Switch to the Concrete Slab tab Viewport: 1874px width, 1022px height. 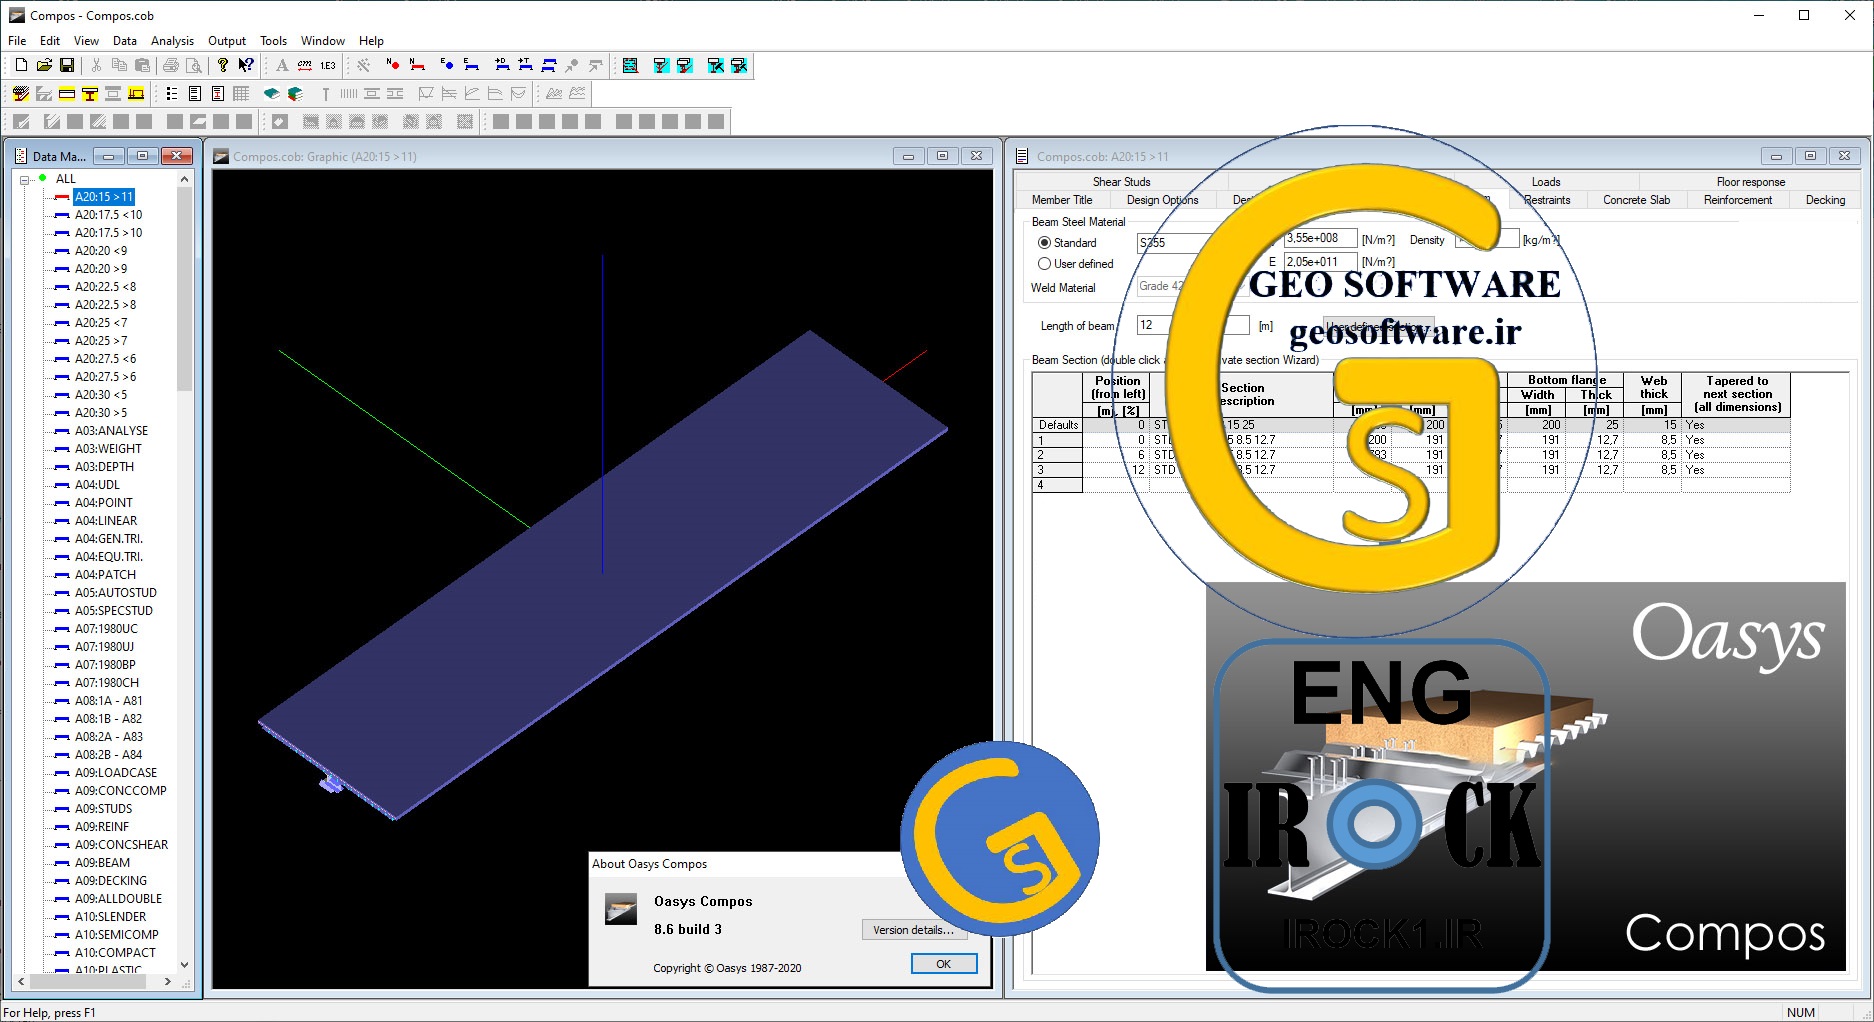point(1636,200)
